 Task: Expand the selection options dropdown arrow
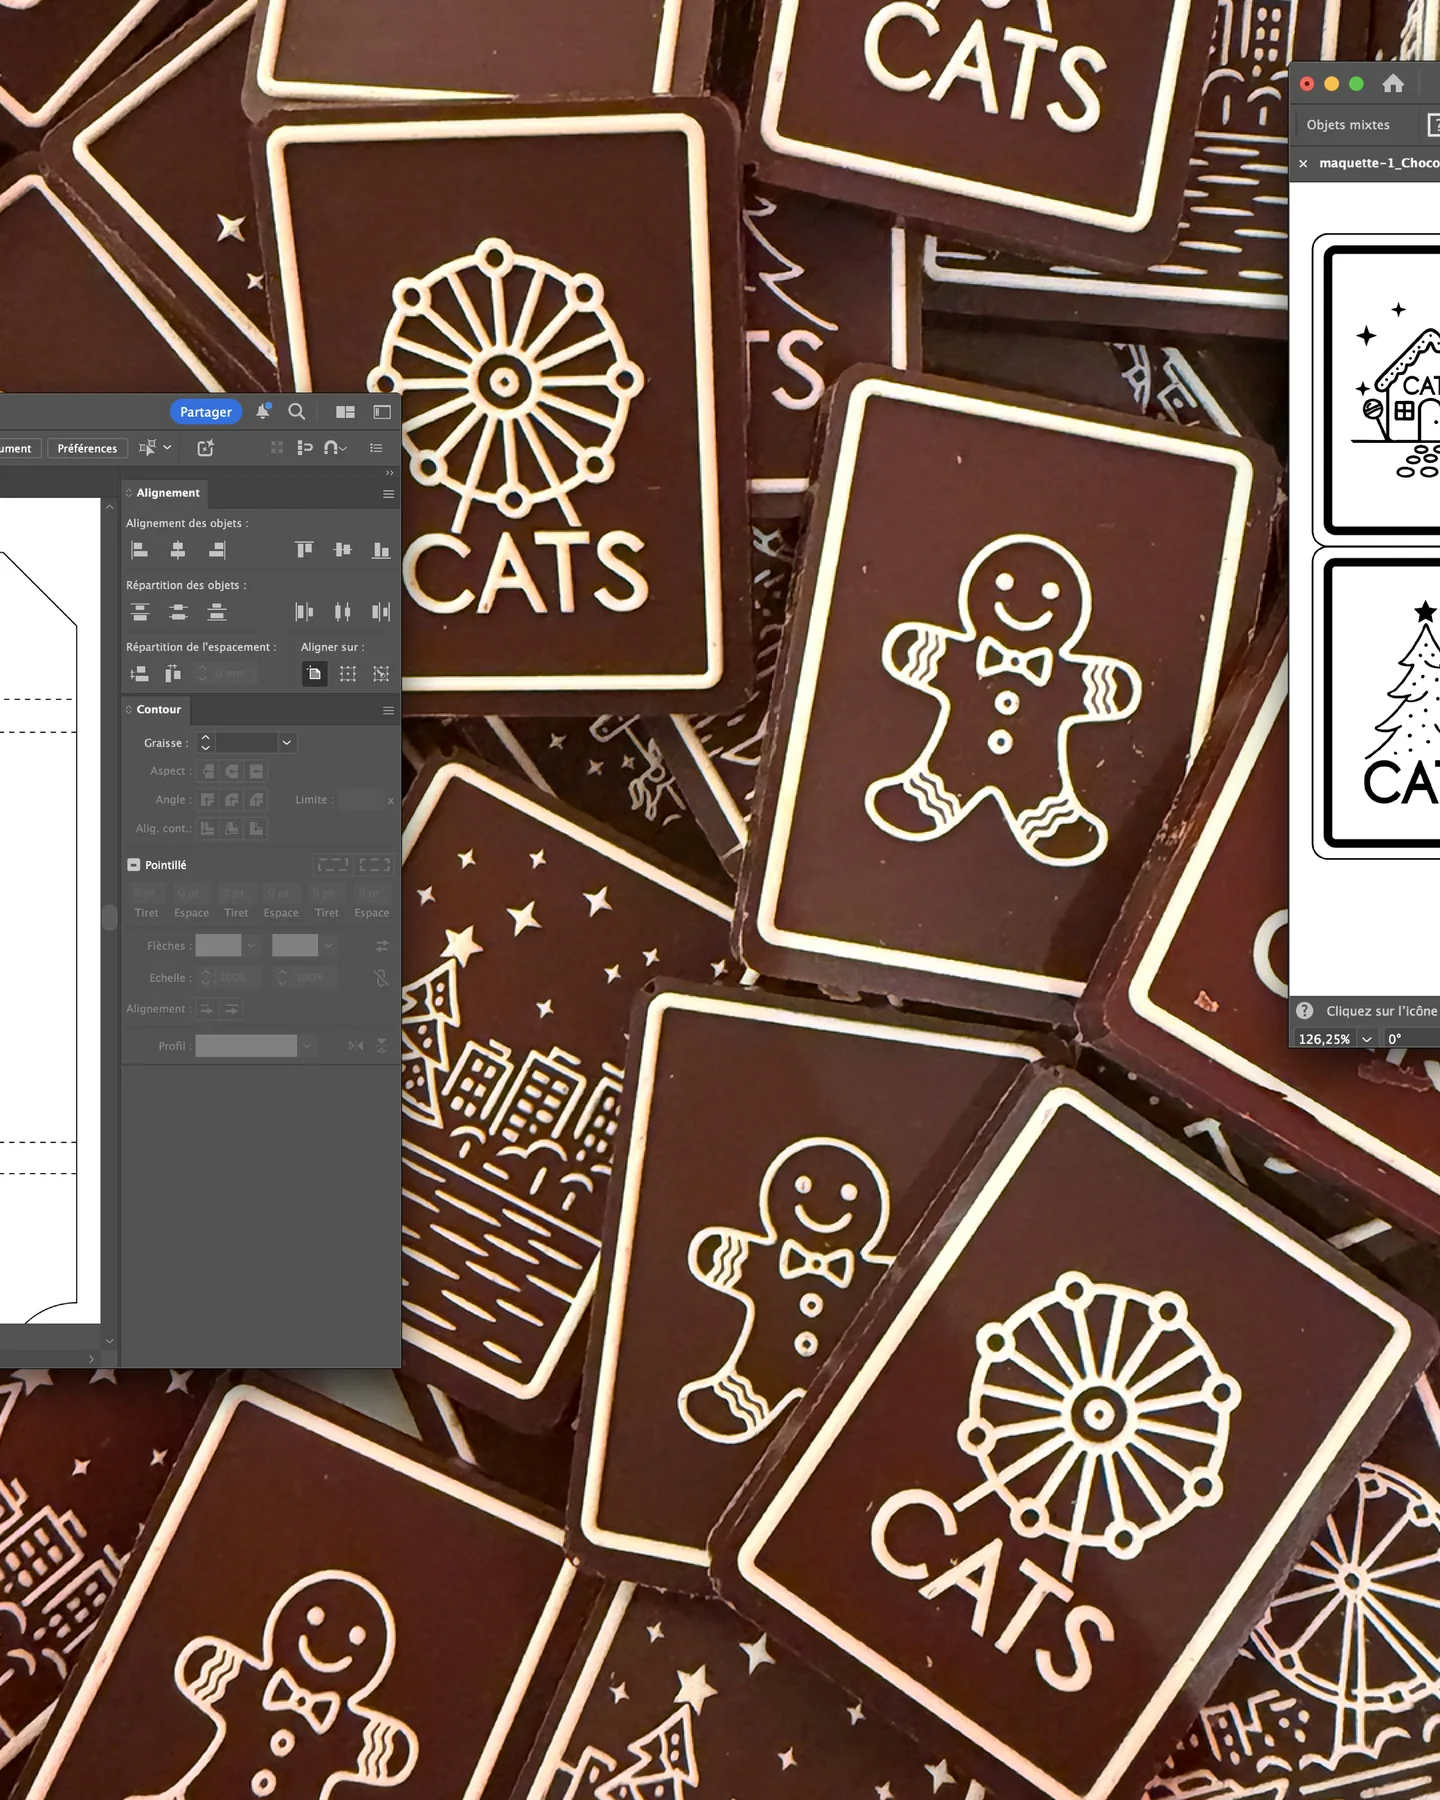167,448
